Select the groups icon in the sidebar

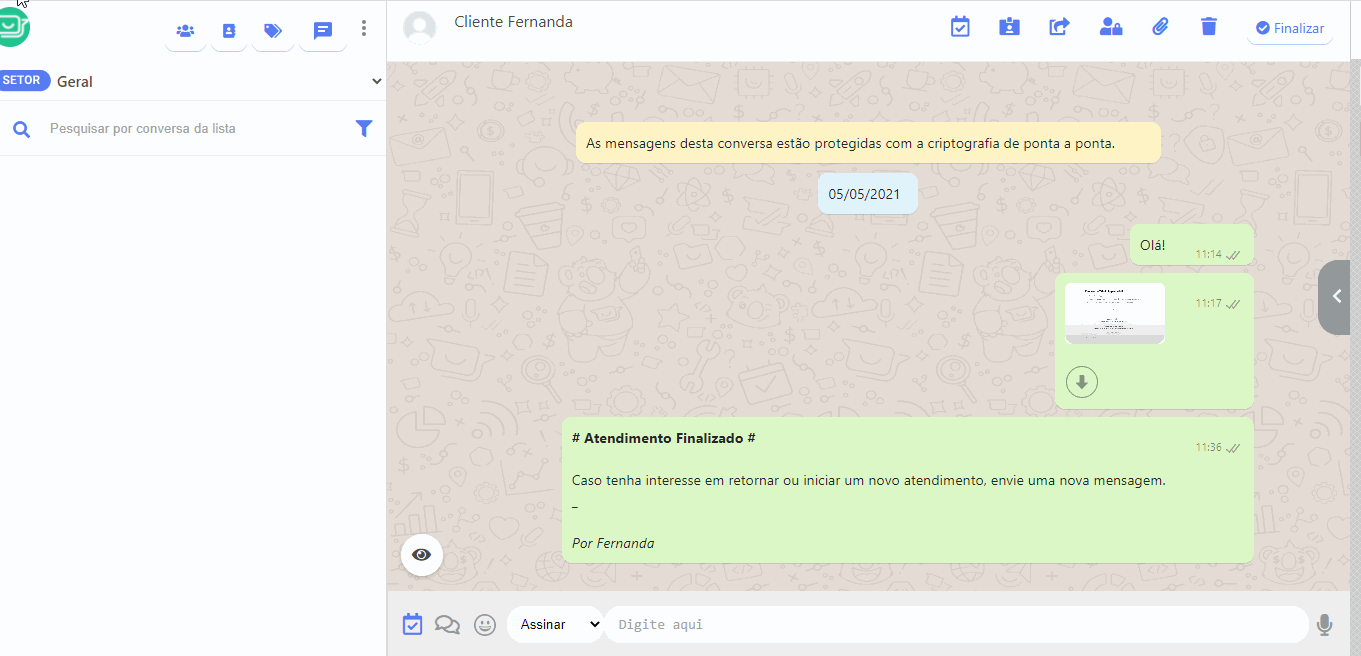[x=185, y=31]
